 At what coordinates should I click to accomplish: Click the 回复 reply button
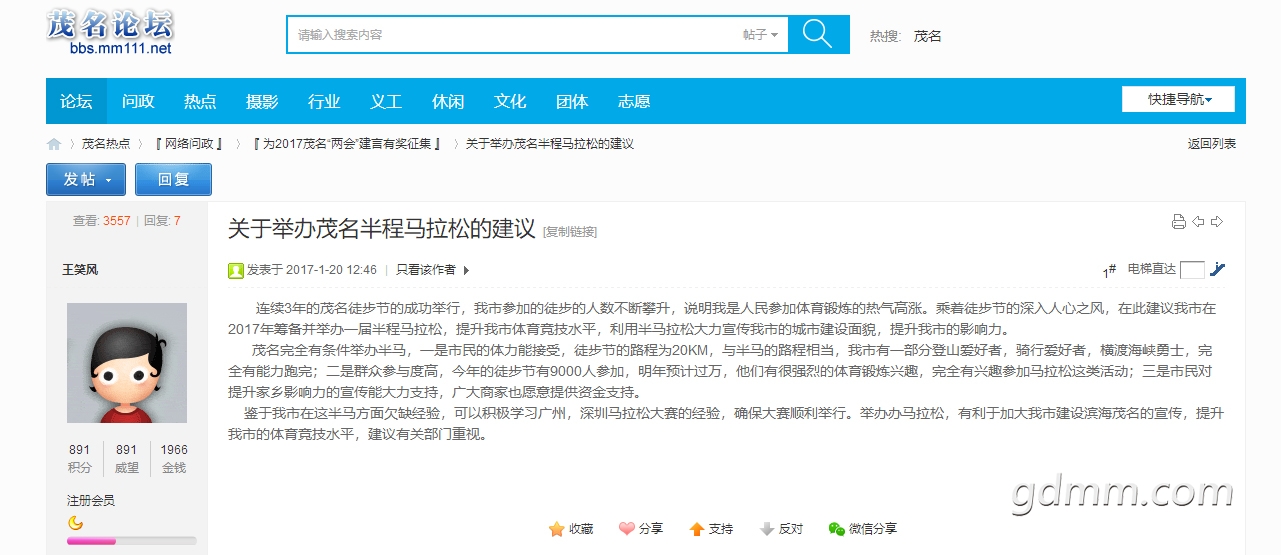coord(173,179)
